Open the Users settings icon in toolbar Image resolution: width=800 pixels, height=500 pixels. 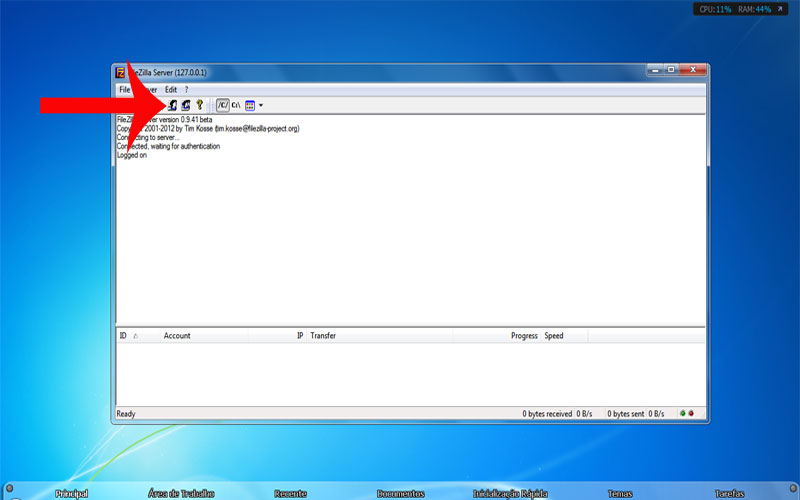[172, 105]
